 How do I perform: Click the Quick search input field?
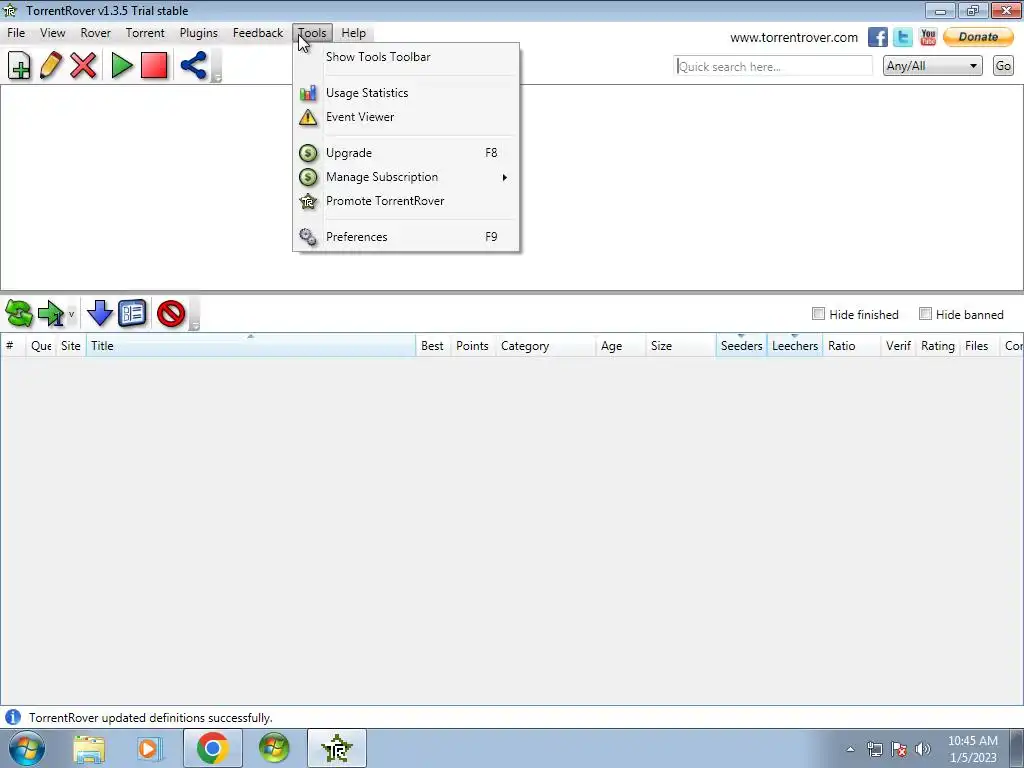pos(773,66)
